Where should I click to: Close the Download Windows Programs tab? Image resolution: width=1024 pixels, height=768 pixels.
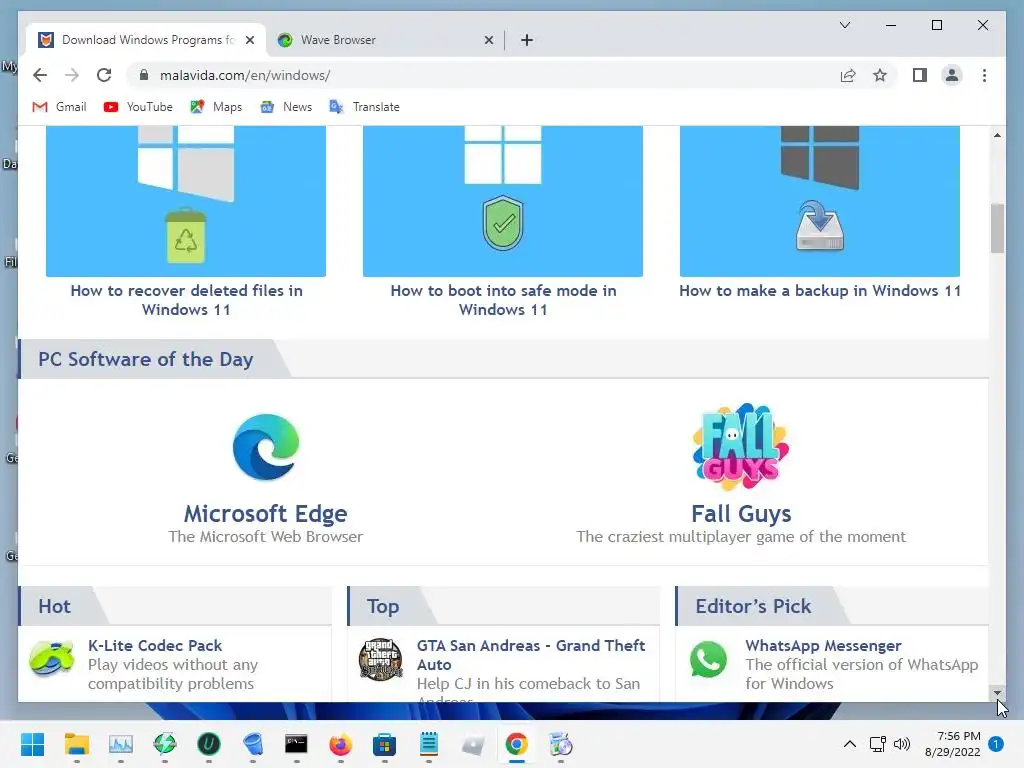tap(249, 40)
